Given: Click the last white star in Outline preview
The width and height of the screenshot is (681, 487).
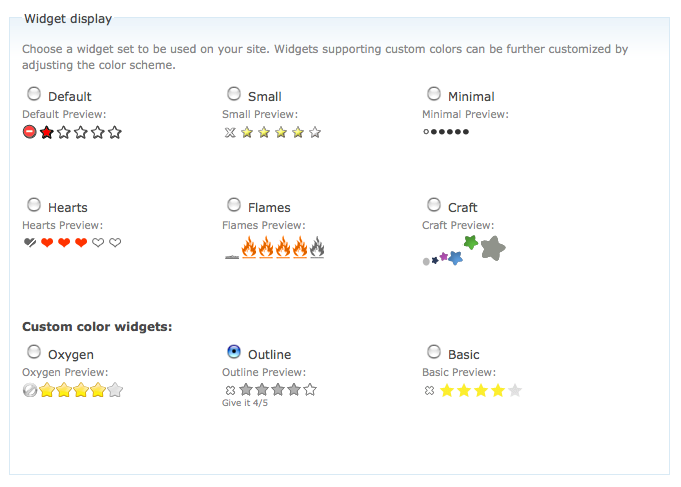Looking at the screenshot, I should click(x=310, y=390).
